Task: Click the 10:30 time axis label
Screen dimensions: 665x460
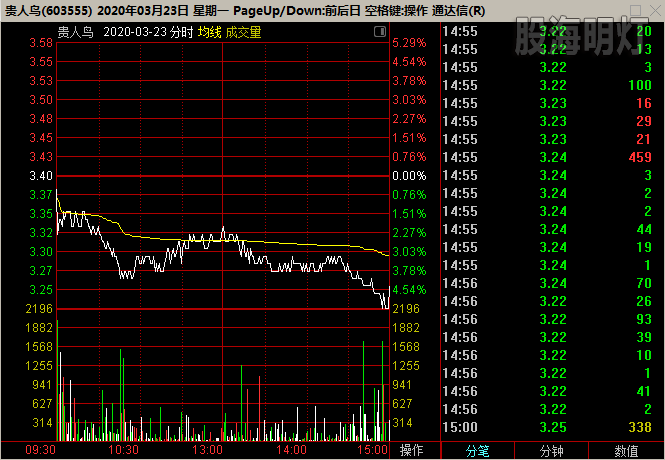Action: pos(123,450)
